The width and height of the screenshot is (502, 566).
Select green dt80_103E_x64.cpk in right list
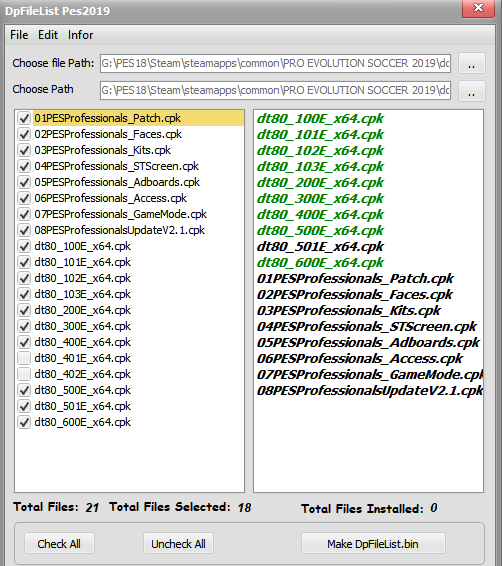tap(320, 167)
